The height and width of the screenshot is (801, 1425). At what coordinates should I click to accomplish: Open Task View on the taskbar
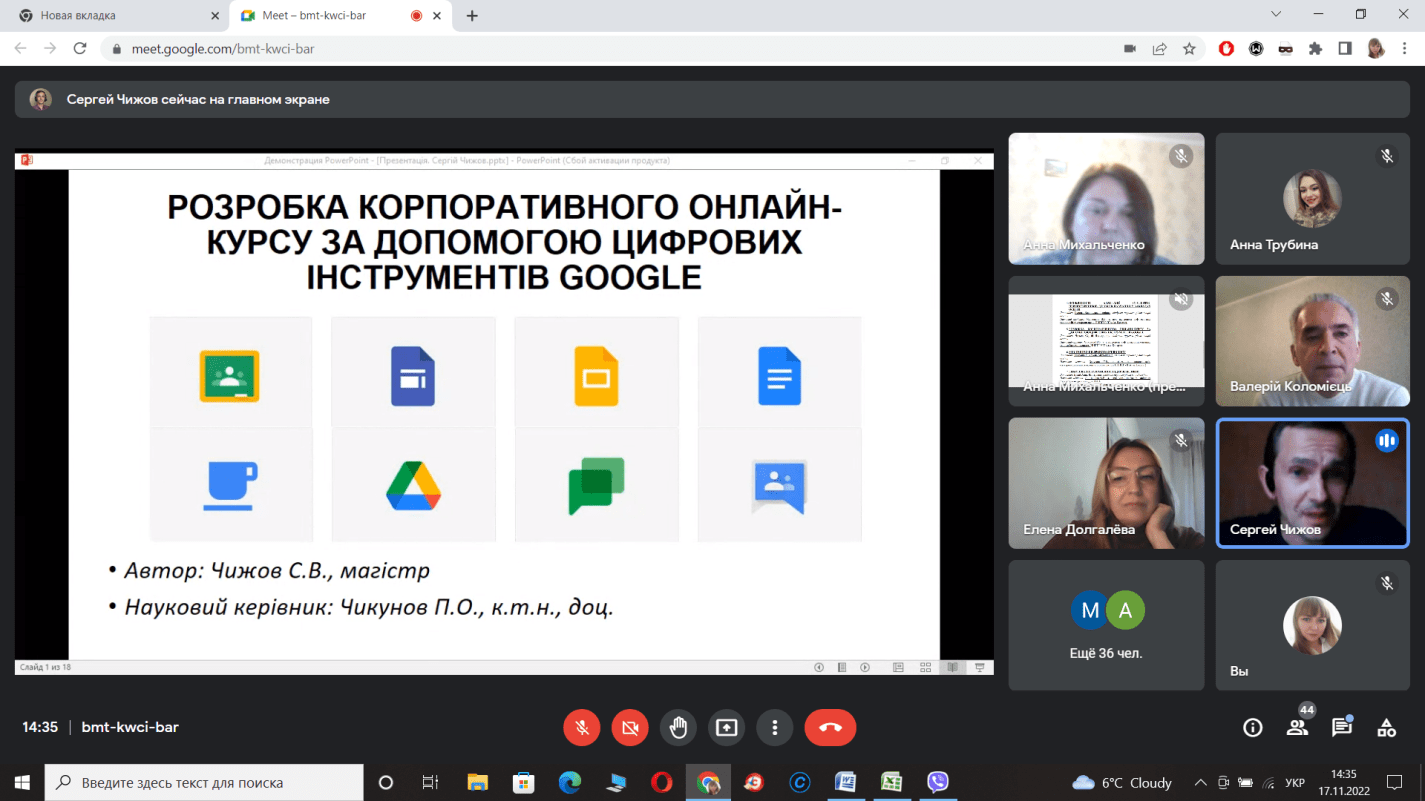click(430, 783)
